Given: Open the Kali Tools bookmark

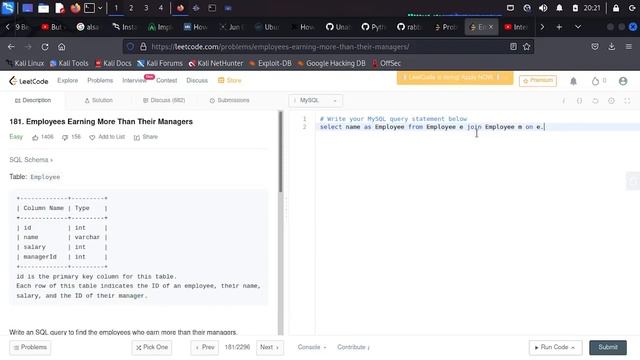Looking at the screenshot, I should [69, 63].
